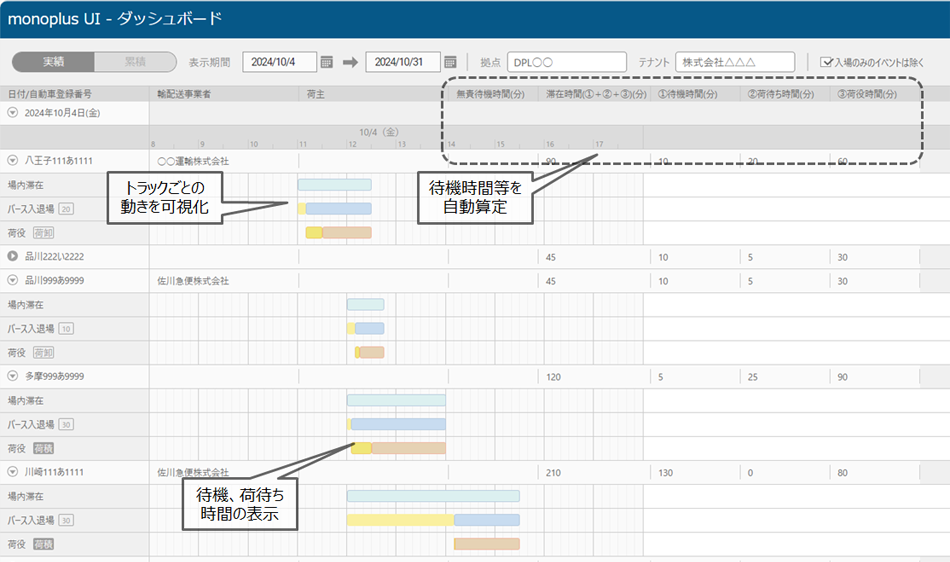Click the 輸配送事業者 column header

coord(185,94)
